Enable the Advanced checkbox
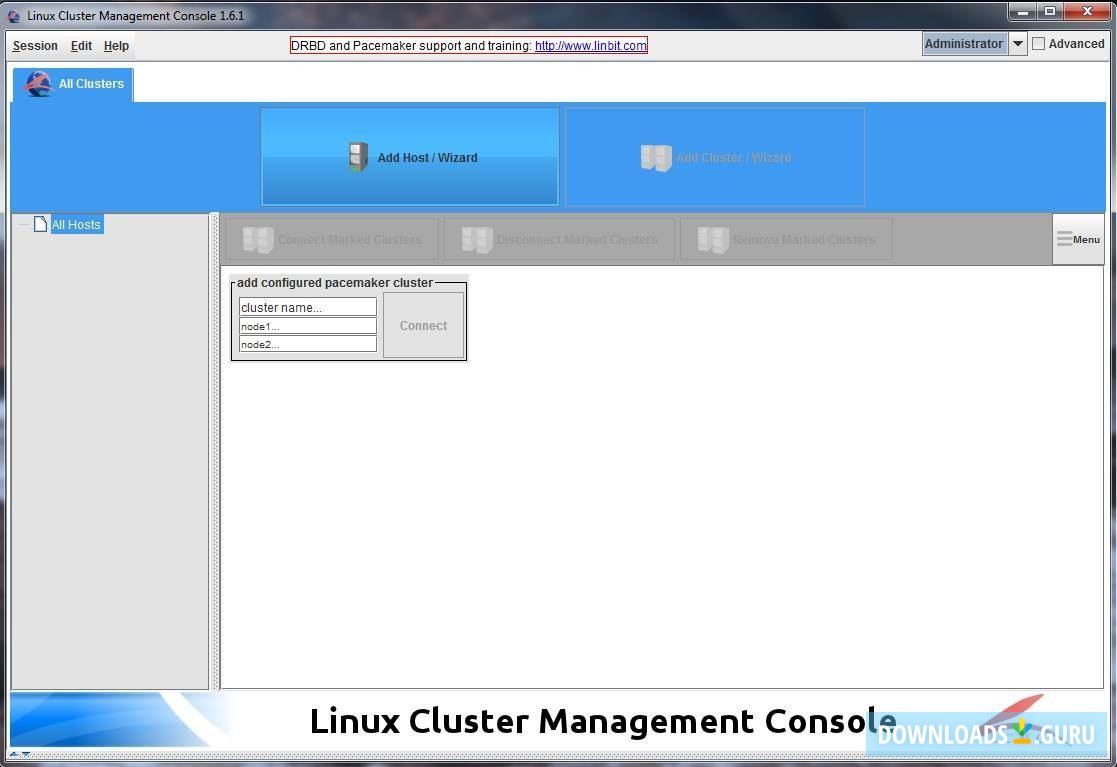The width and height of the screenshot is (1117, 767). point(1039,44)
